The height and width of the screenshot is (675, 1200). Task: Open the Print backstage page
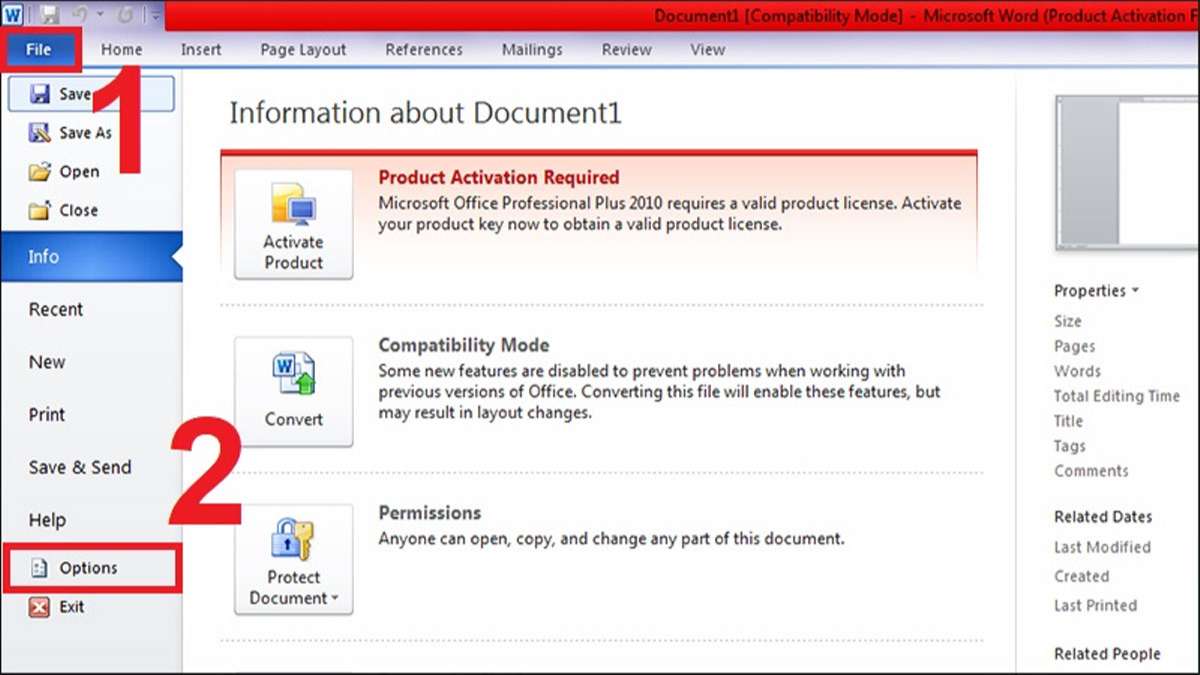click(48, 414)
